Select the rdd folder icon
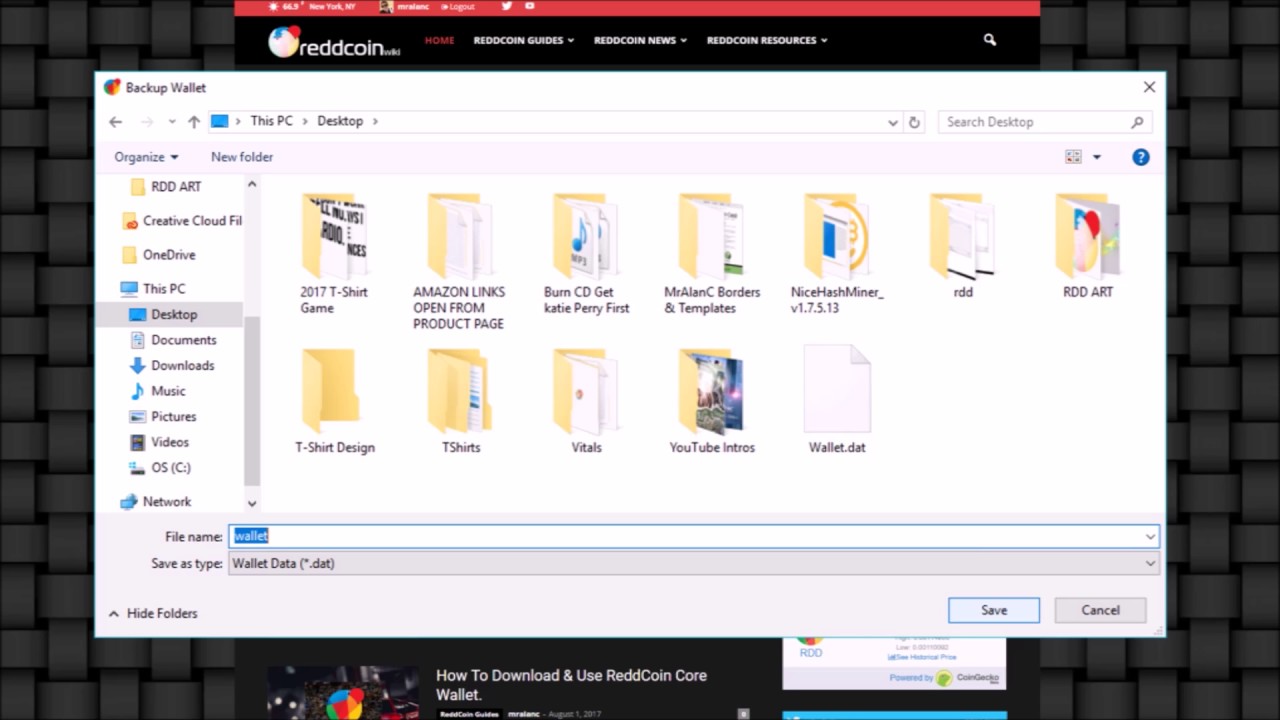Image resolution: width=1280 pixels, height=720 pixels. 962,237
